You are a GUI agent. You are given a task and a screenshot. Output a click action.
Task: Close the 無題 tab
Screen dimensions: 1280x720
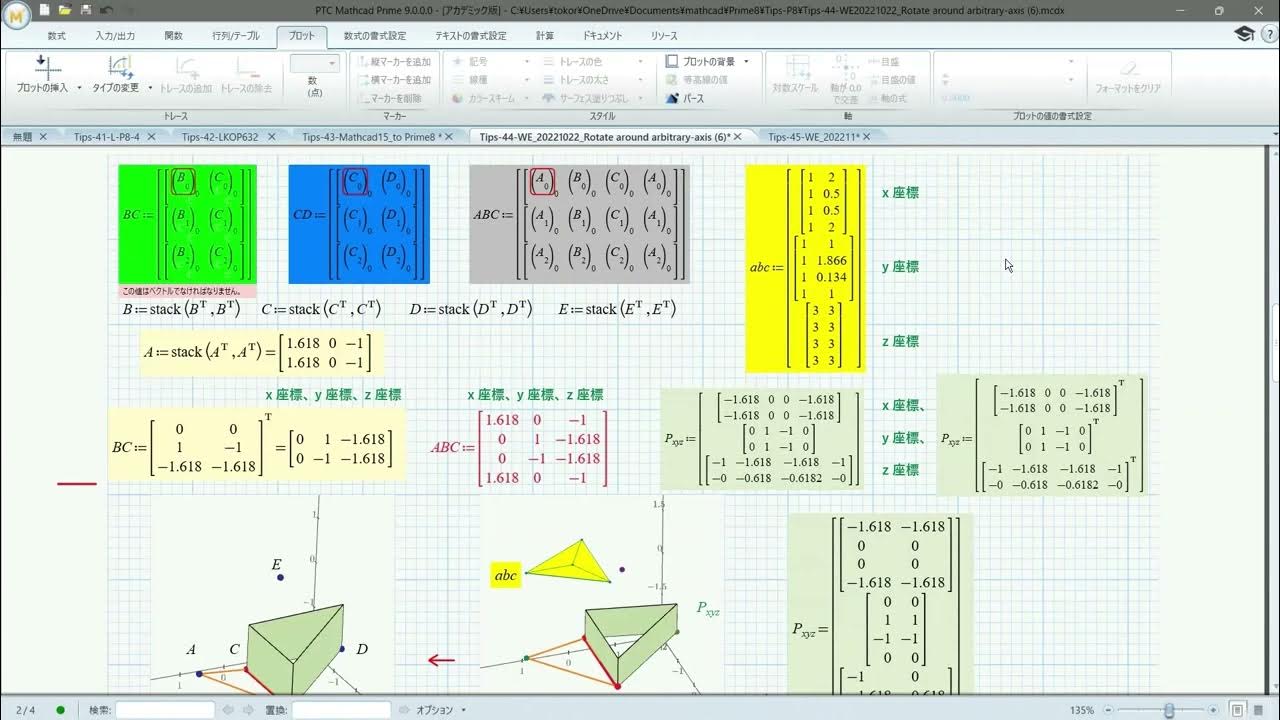[x=43, y=137]
